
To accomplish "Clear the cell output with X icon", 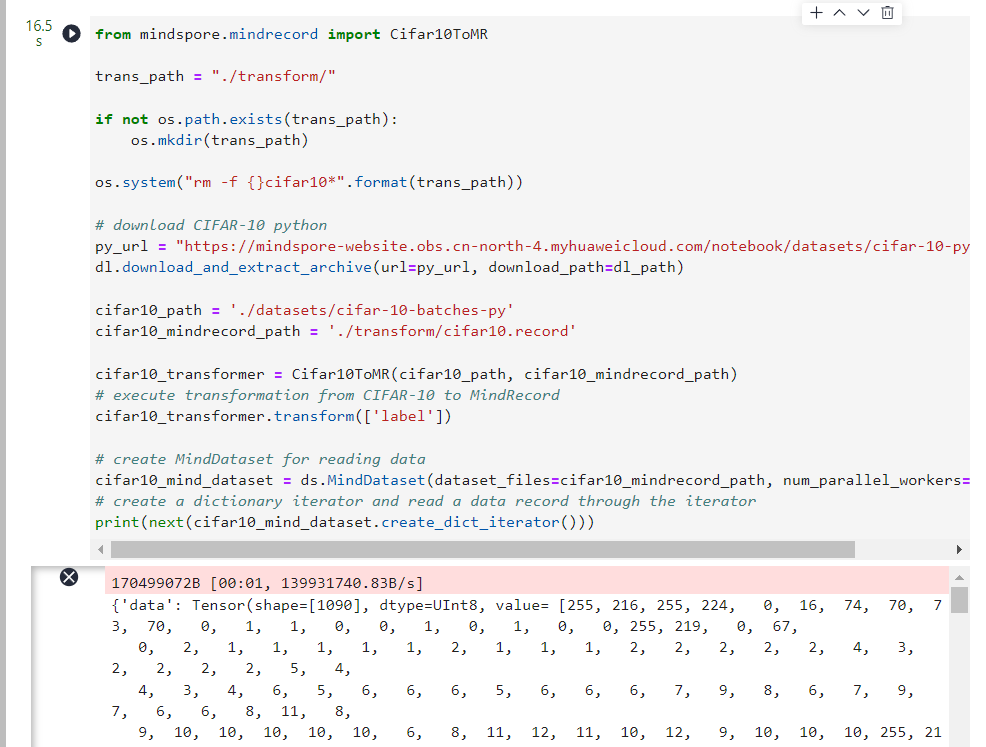I will (x=69, y=577).
